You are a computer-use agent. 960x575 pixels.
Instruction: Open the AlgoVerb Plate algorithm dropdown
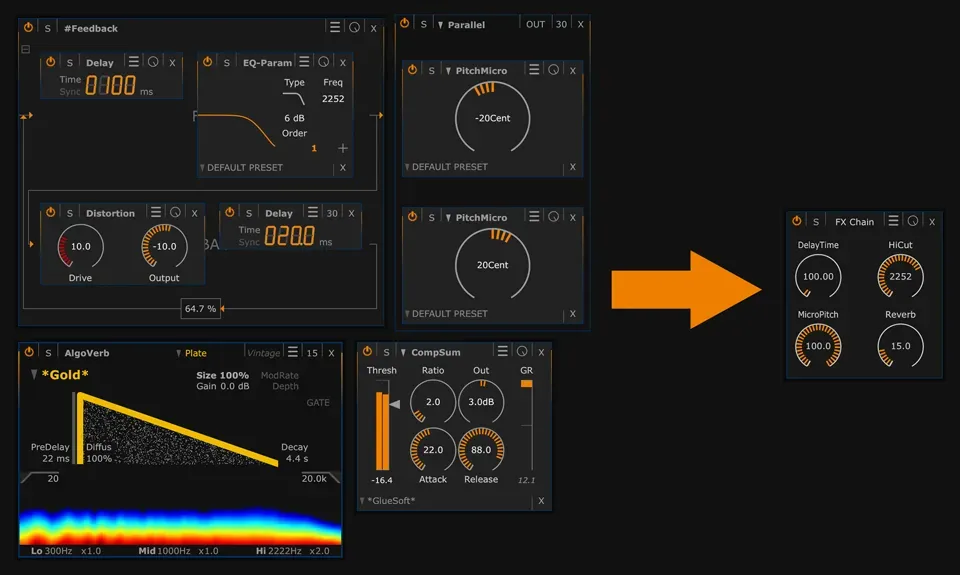(192, 353)
